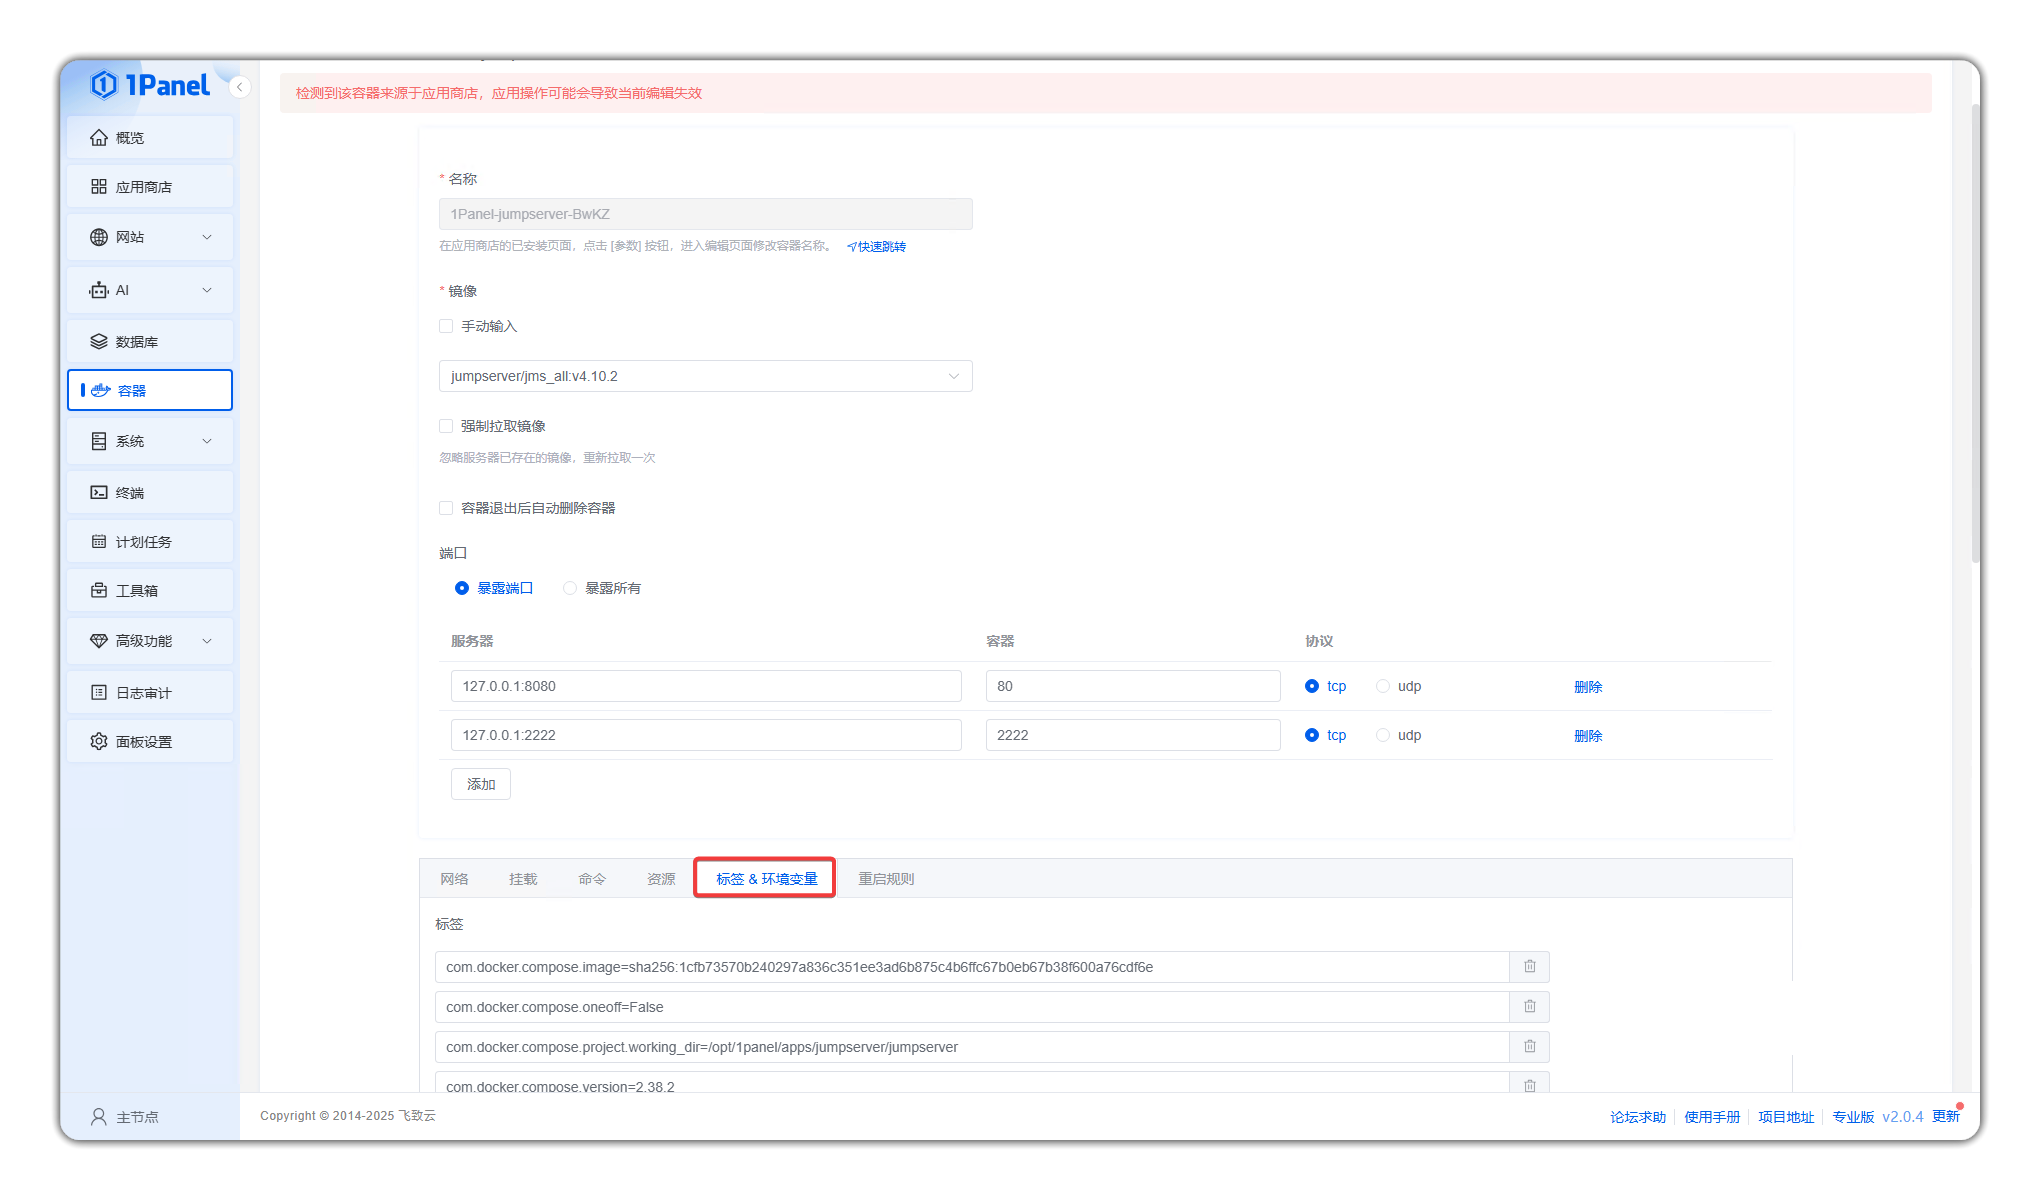
Task: Choose tcp for port 2222 row
Action: 1312,735
